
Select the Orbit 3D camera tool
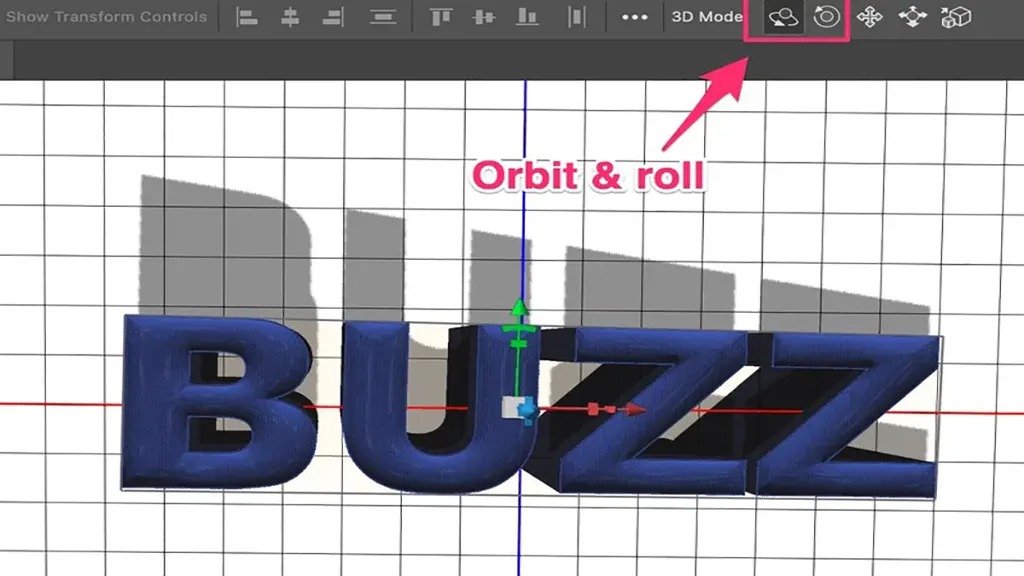[782, 17]
